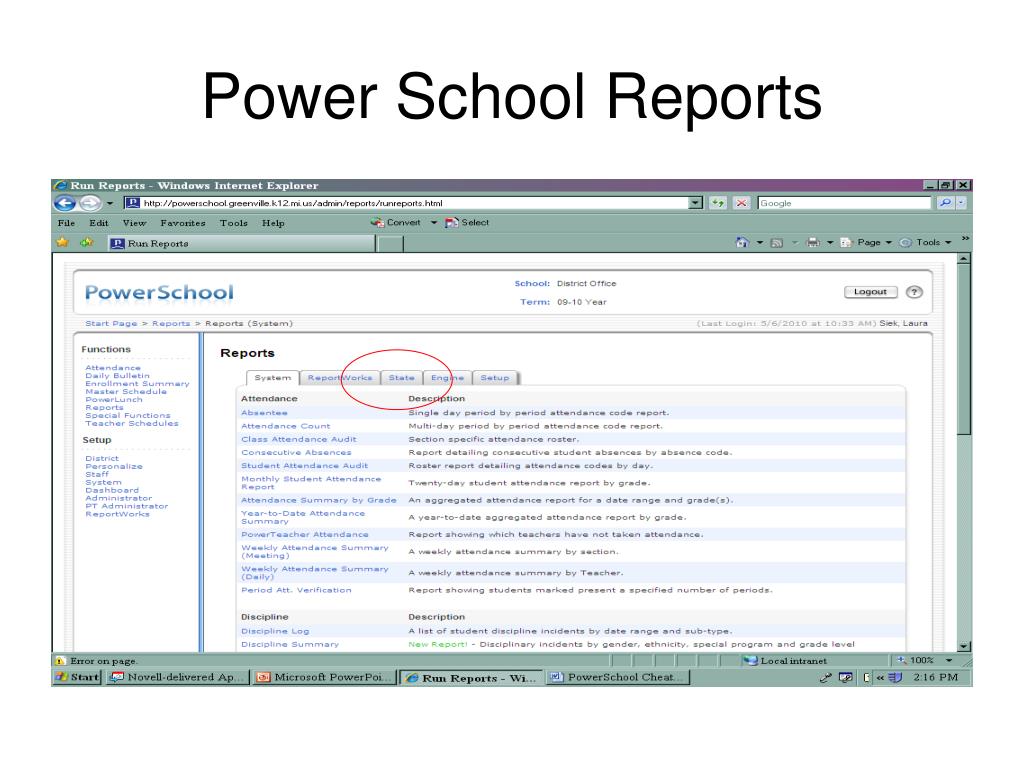Viewport: 1024px width, 768px height.
Task: Open the System reports tab
Action: click(273, 377)
